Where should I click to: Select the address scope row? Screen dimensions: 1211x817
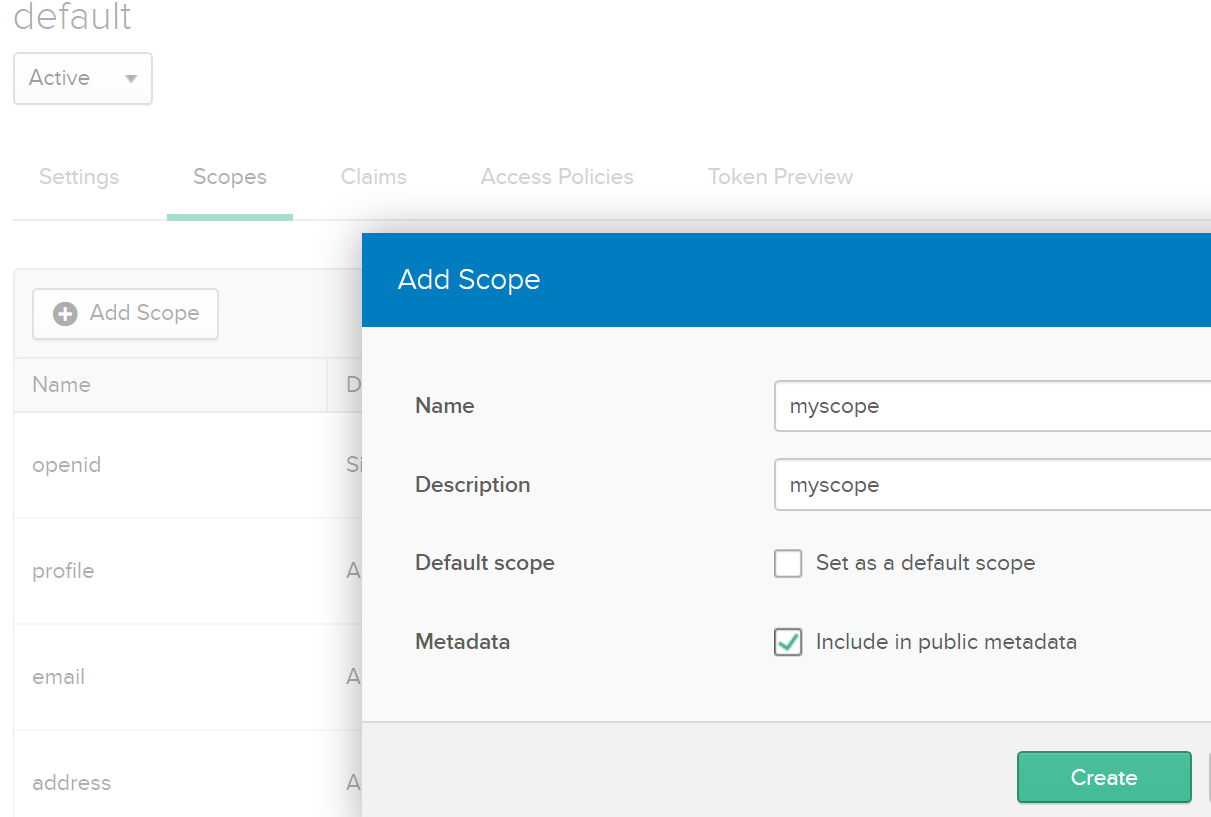71,783
